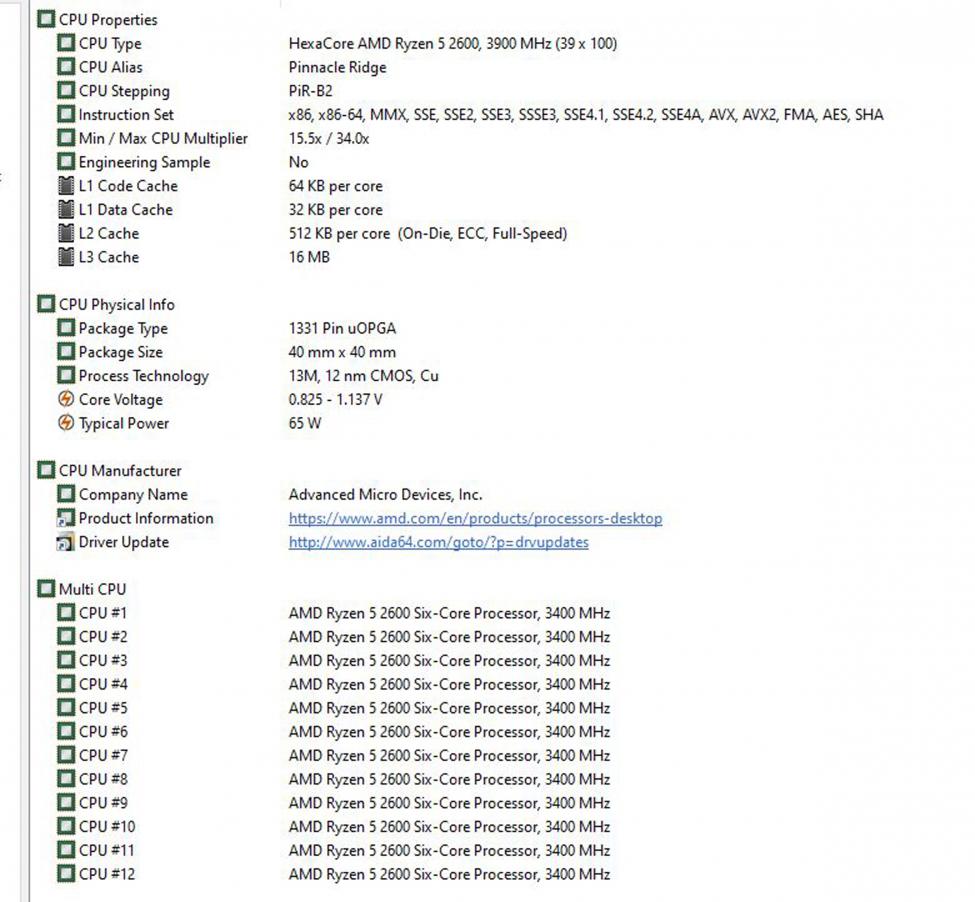This screenshot has height=902, width=975.
Task: Click the Typical Power lightning icon
Action: click(x=66, y=424)
